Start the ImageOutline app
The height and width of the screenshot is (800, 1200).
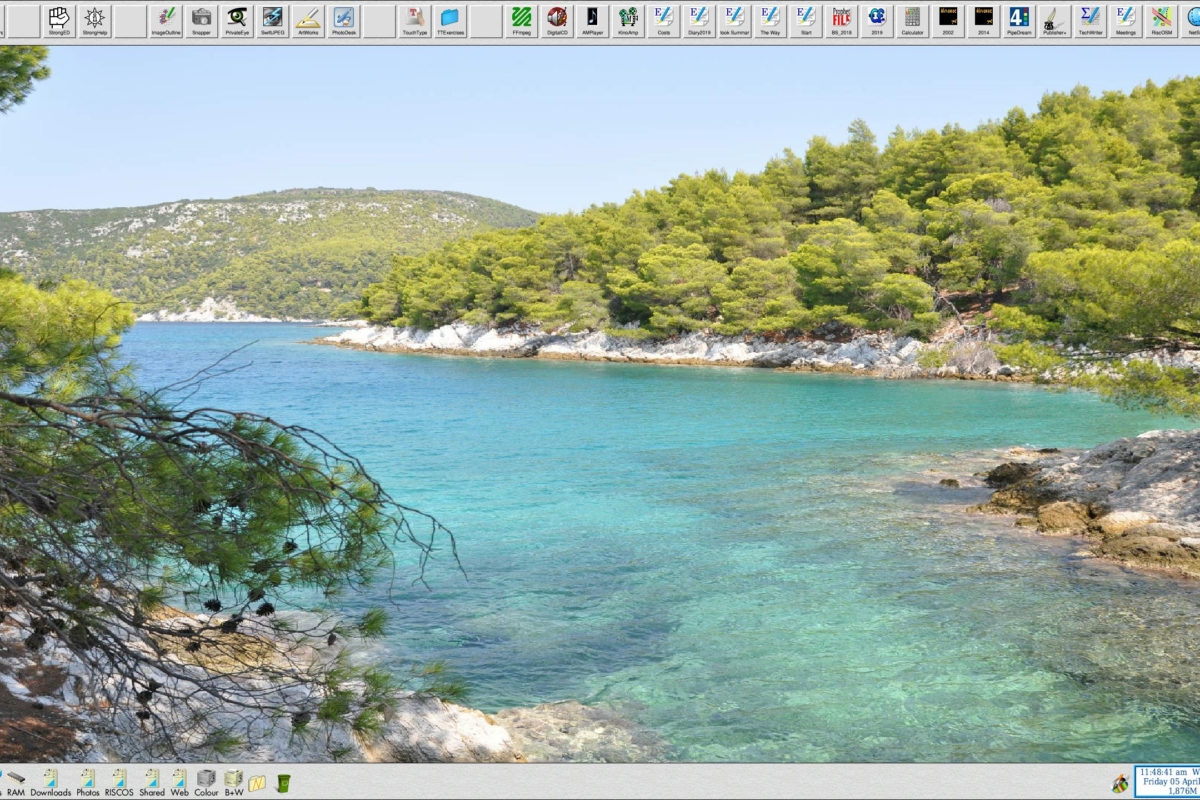coord(166,21)
